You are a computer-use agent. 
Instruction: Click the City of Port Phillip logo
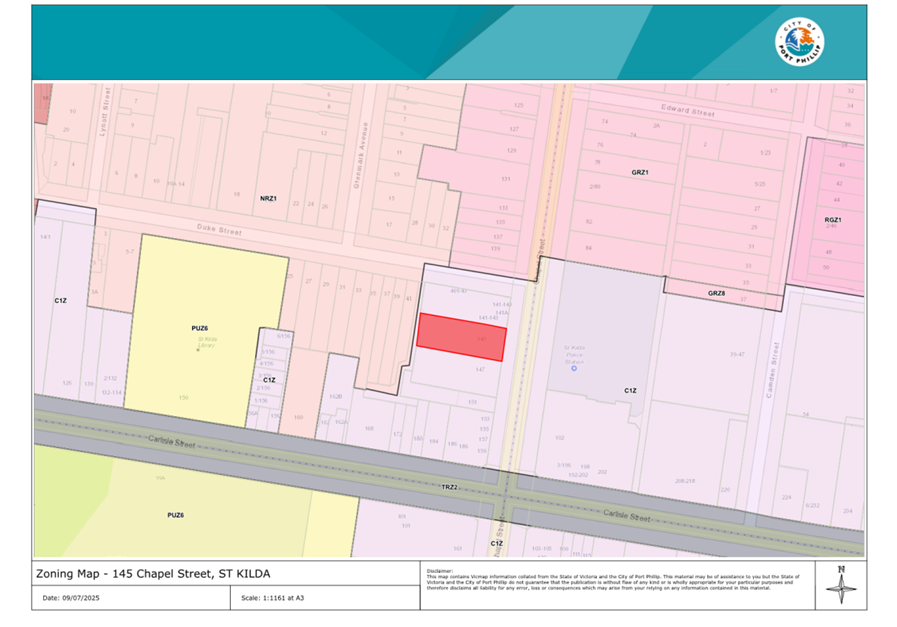[x=800, y=42]
